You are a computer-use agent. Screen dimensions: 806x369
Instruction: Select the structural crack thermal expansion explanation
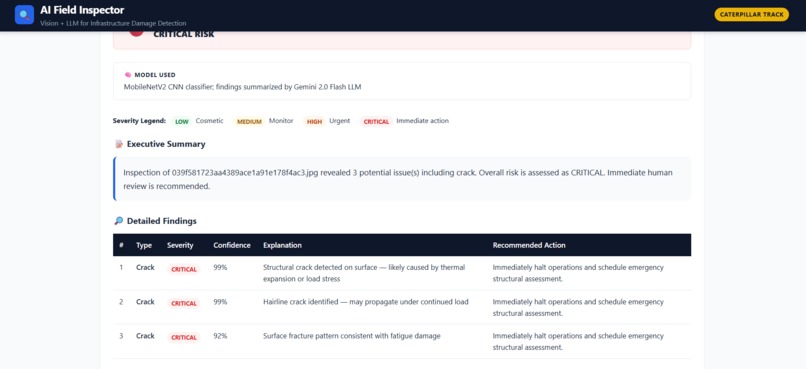364,273
